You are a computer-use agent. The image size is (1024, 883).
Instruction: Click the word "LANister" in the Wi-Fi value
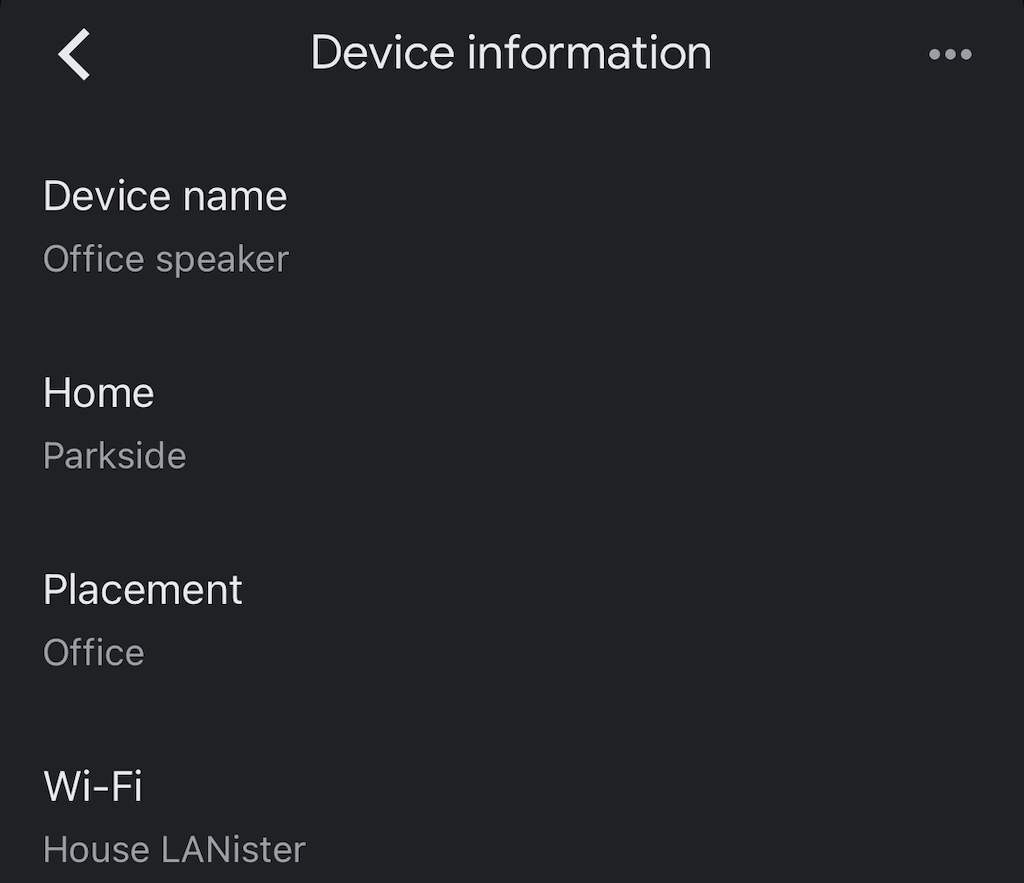[x=233, y=850]
